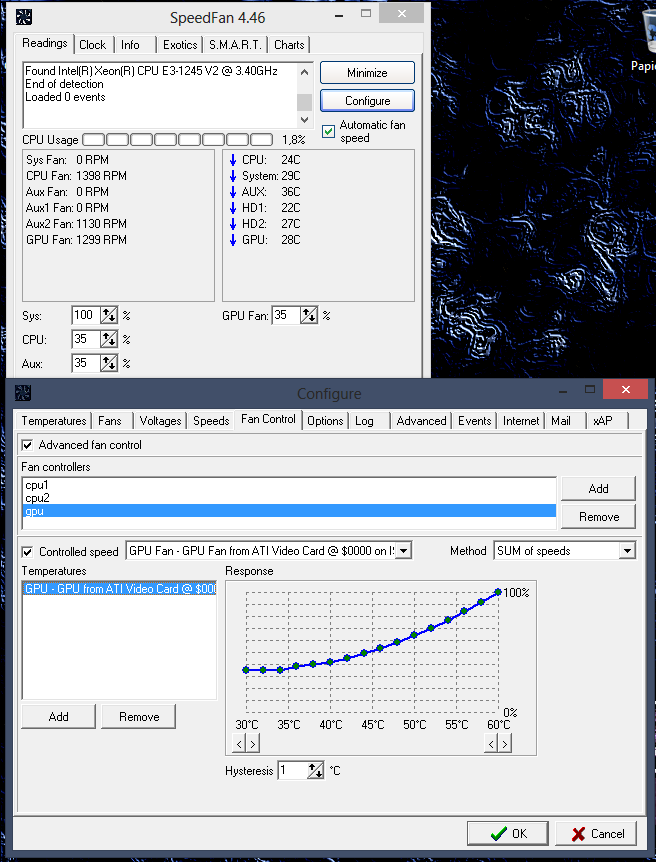656x862 pixels.
Task: Open the Internet tab
Action: (521, 421)
